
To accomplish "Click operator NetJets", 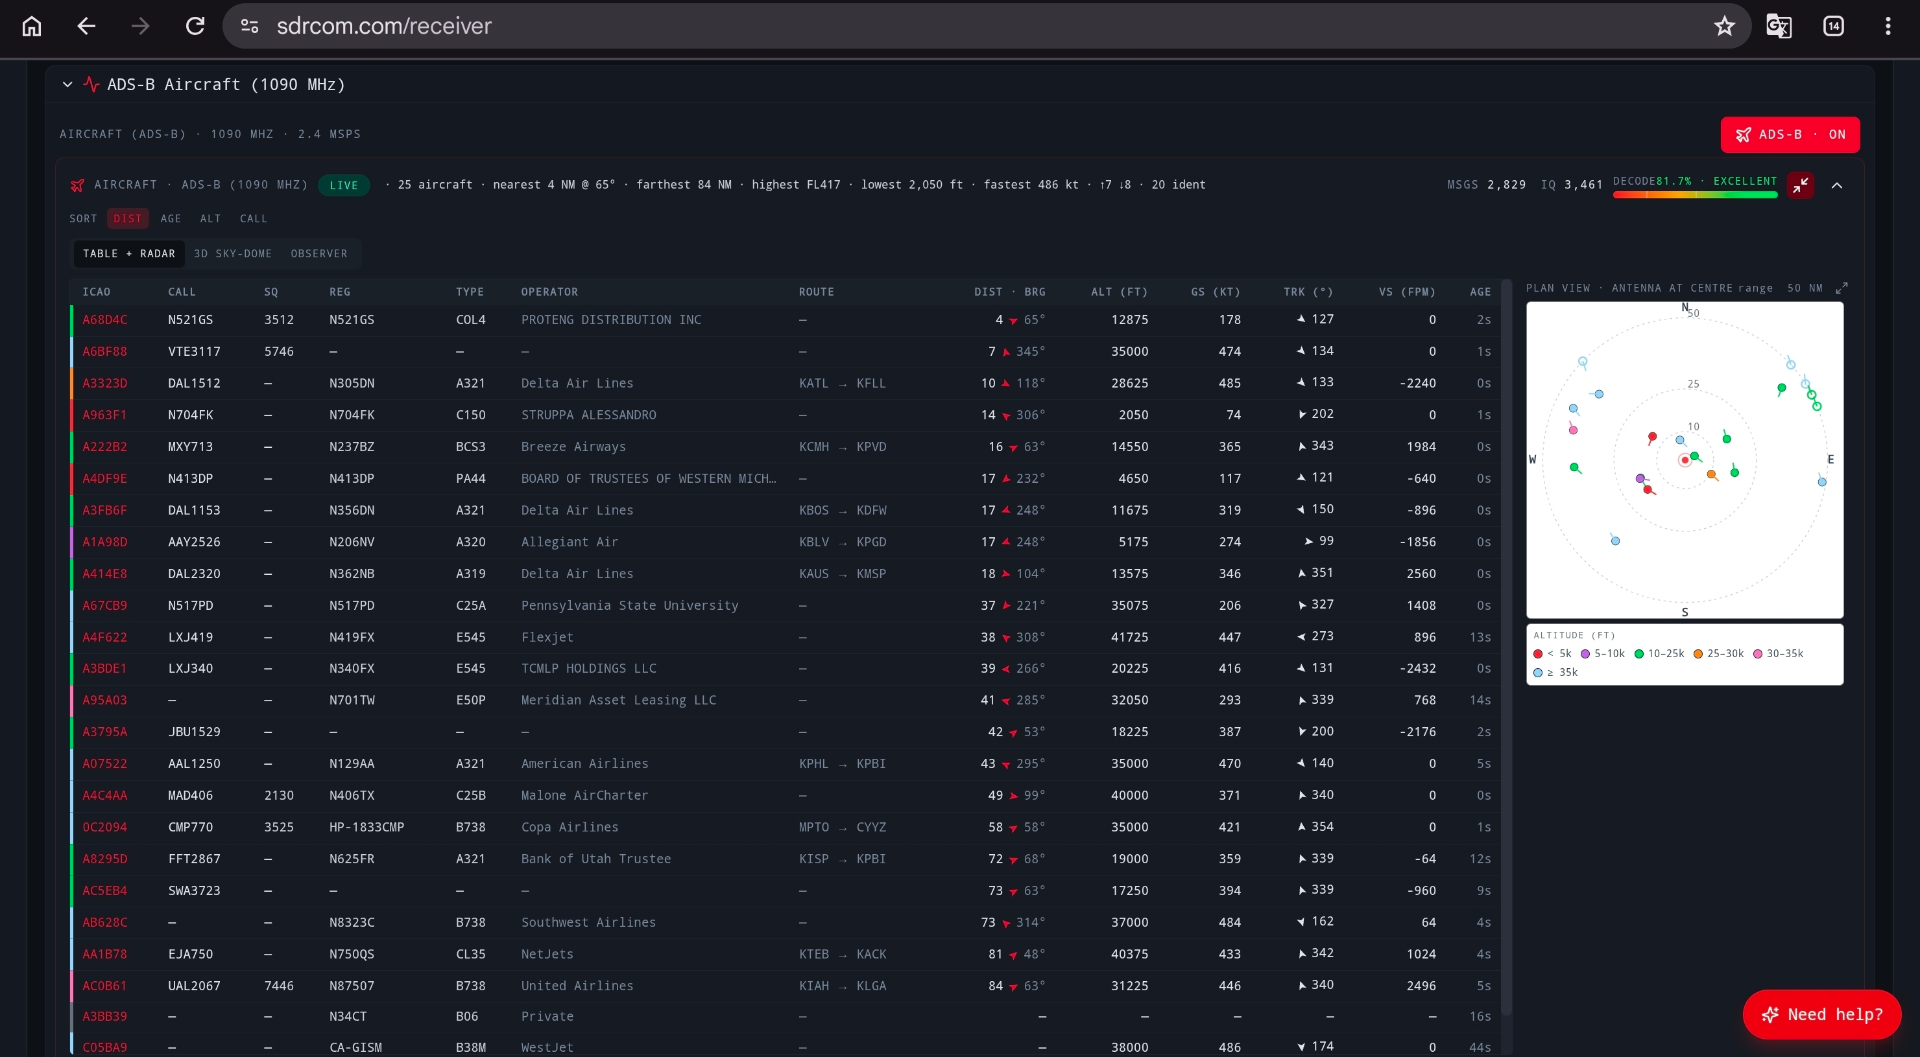I will [547, 954].
